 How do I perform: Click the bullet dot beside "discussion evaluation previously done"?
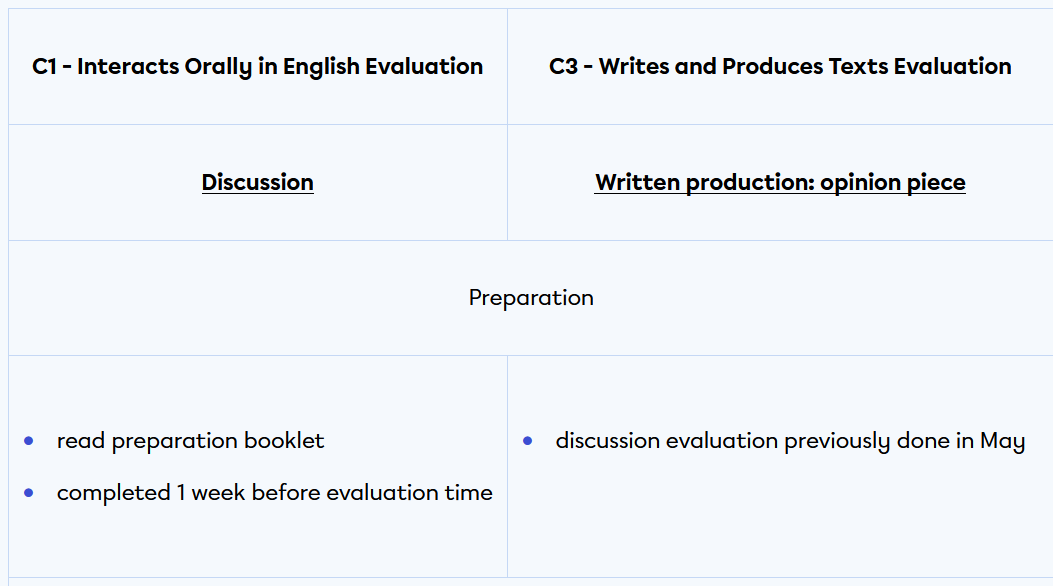(528, 441)
